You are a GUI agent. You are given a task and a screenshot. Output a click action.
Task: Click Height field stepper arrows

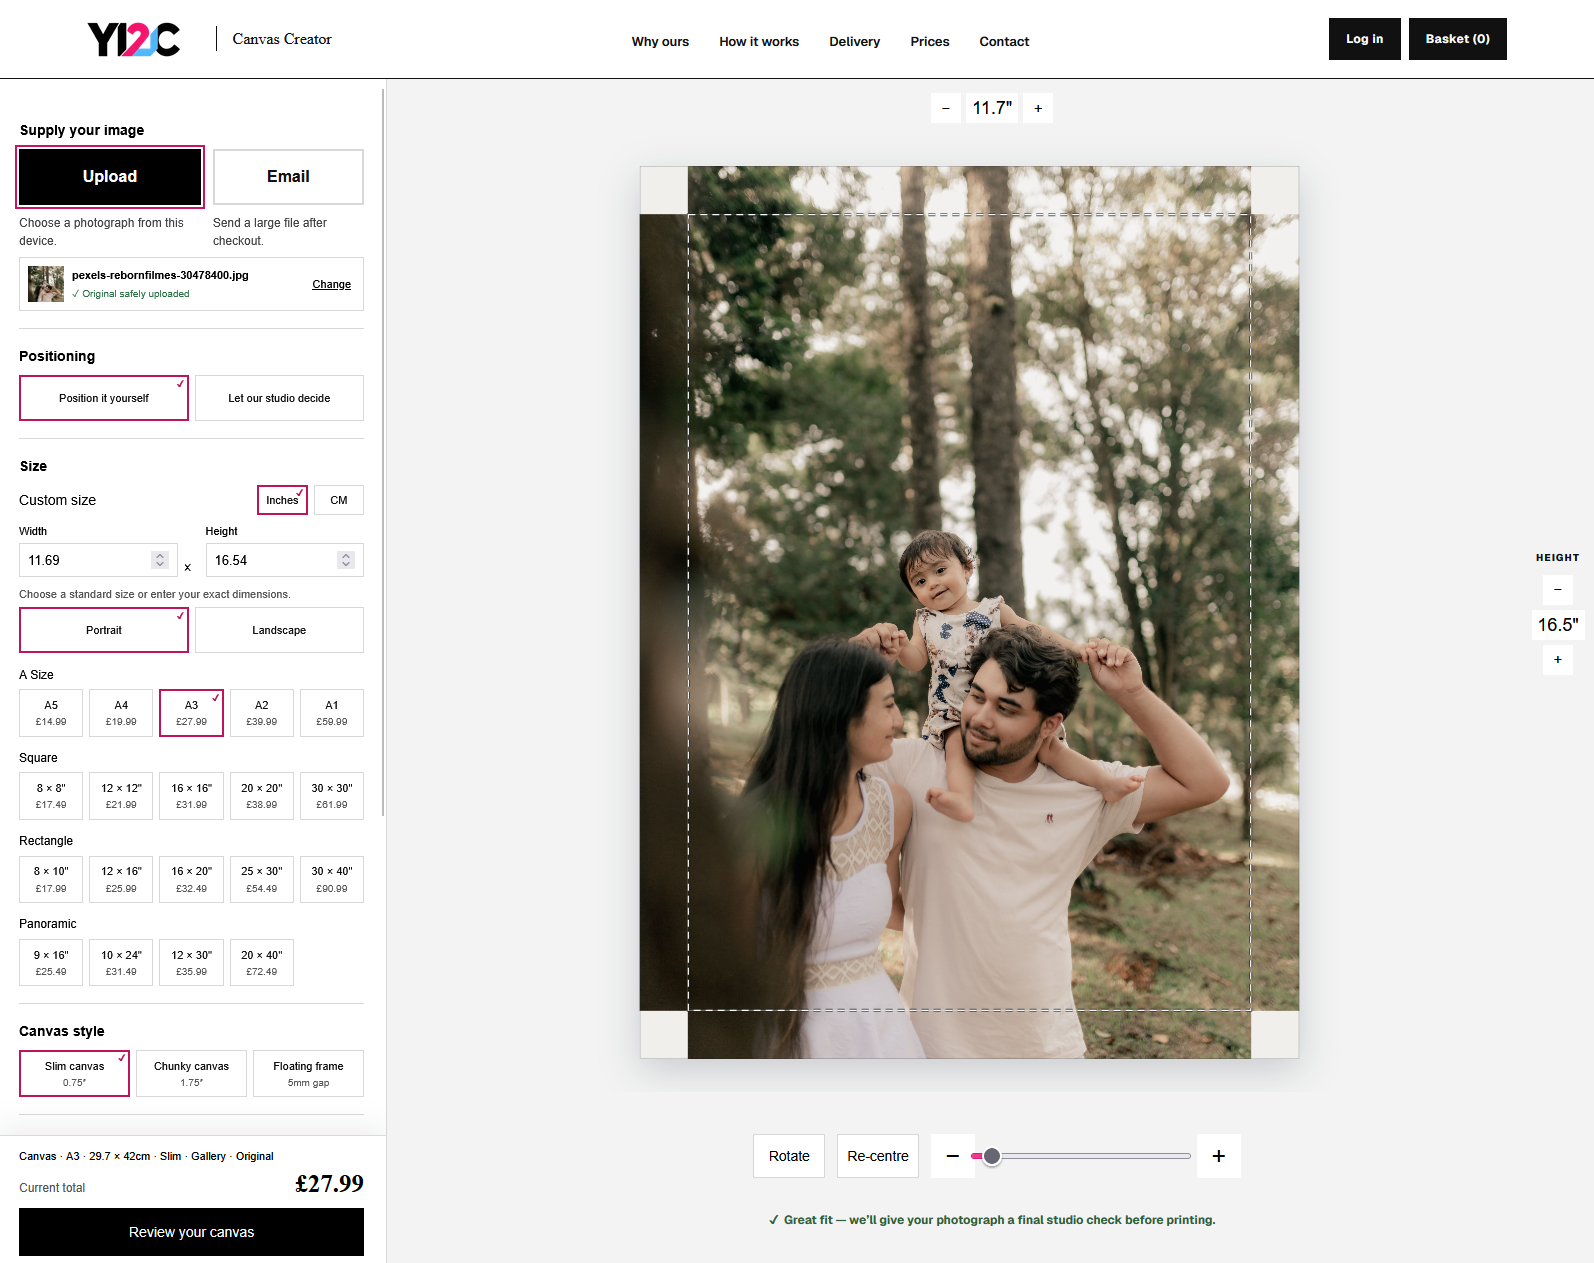point(346,560)
